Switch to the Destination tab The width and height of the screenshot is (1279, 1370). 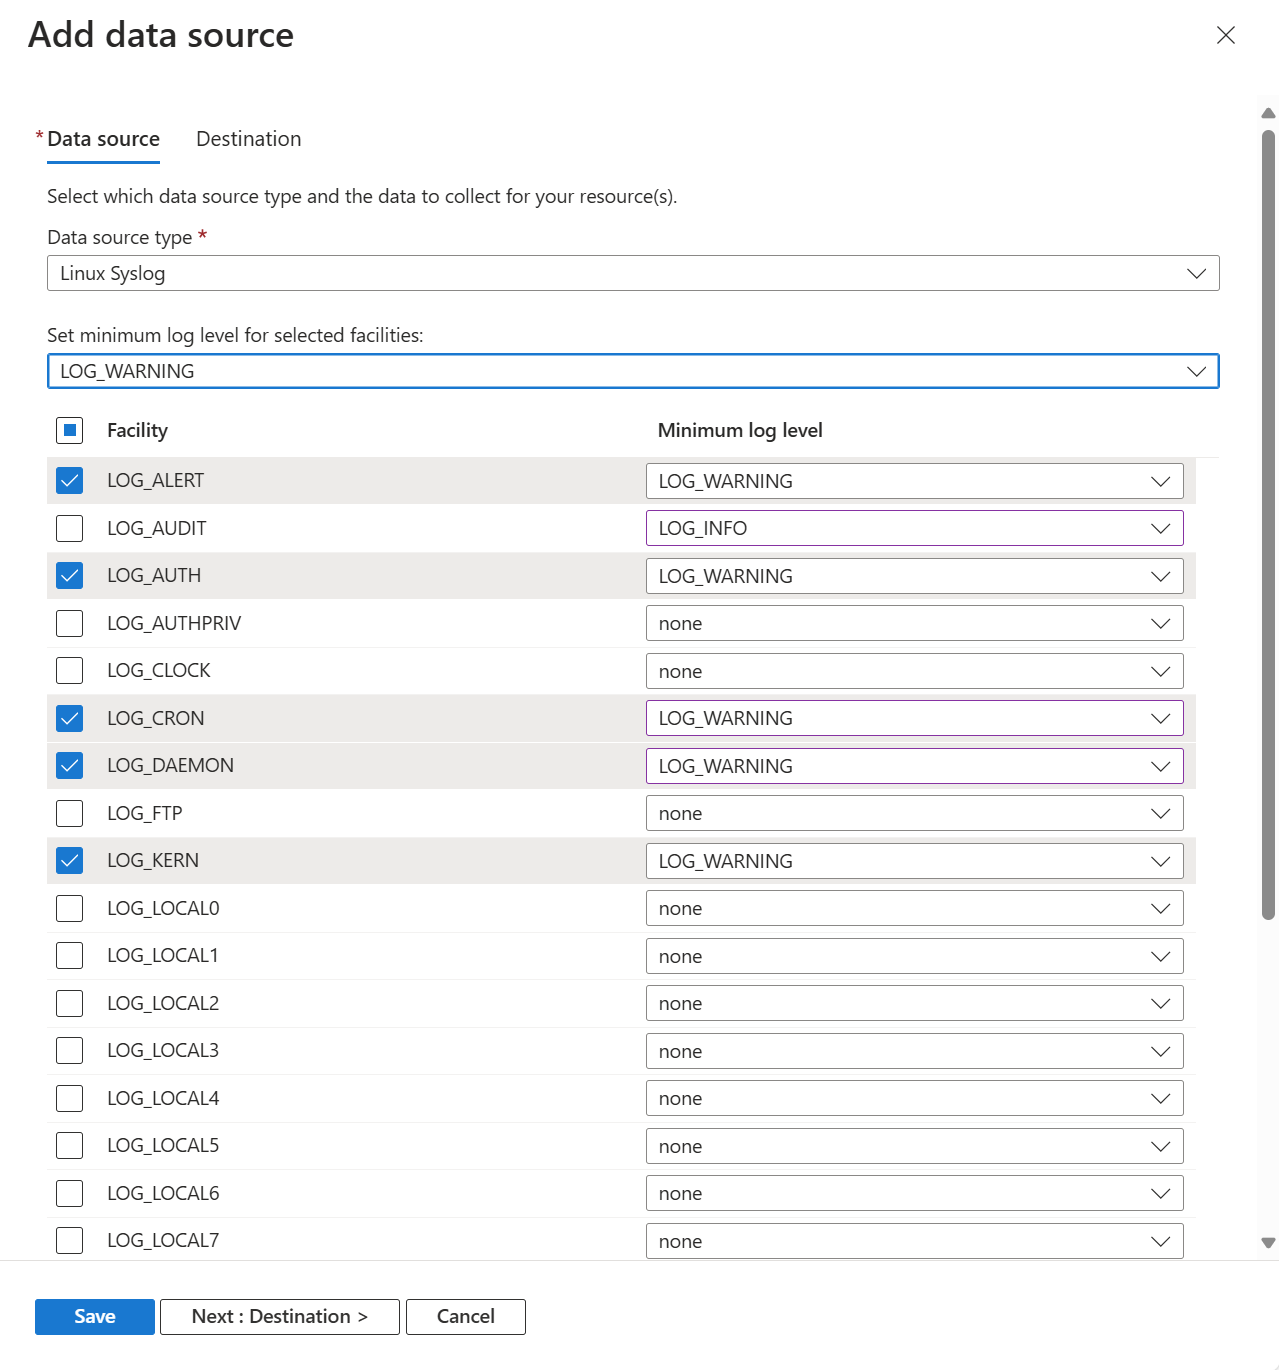pyautogui.click(x=248, y=139)
